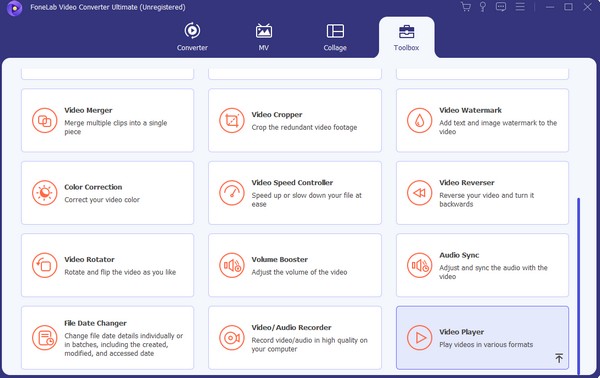Open the hamburger menu in title bar

[520, 7]
